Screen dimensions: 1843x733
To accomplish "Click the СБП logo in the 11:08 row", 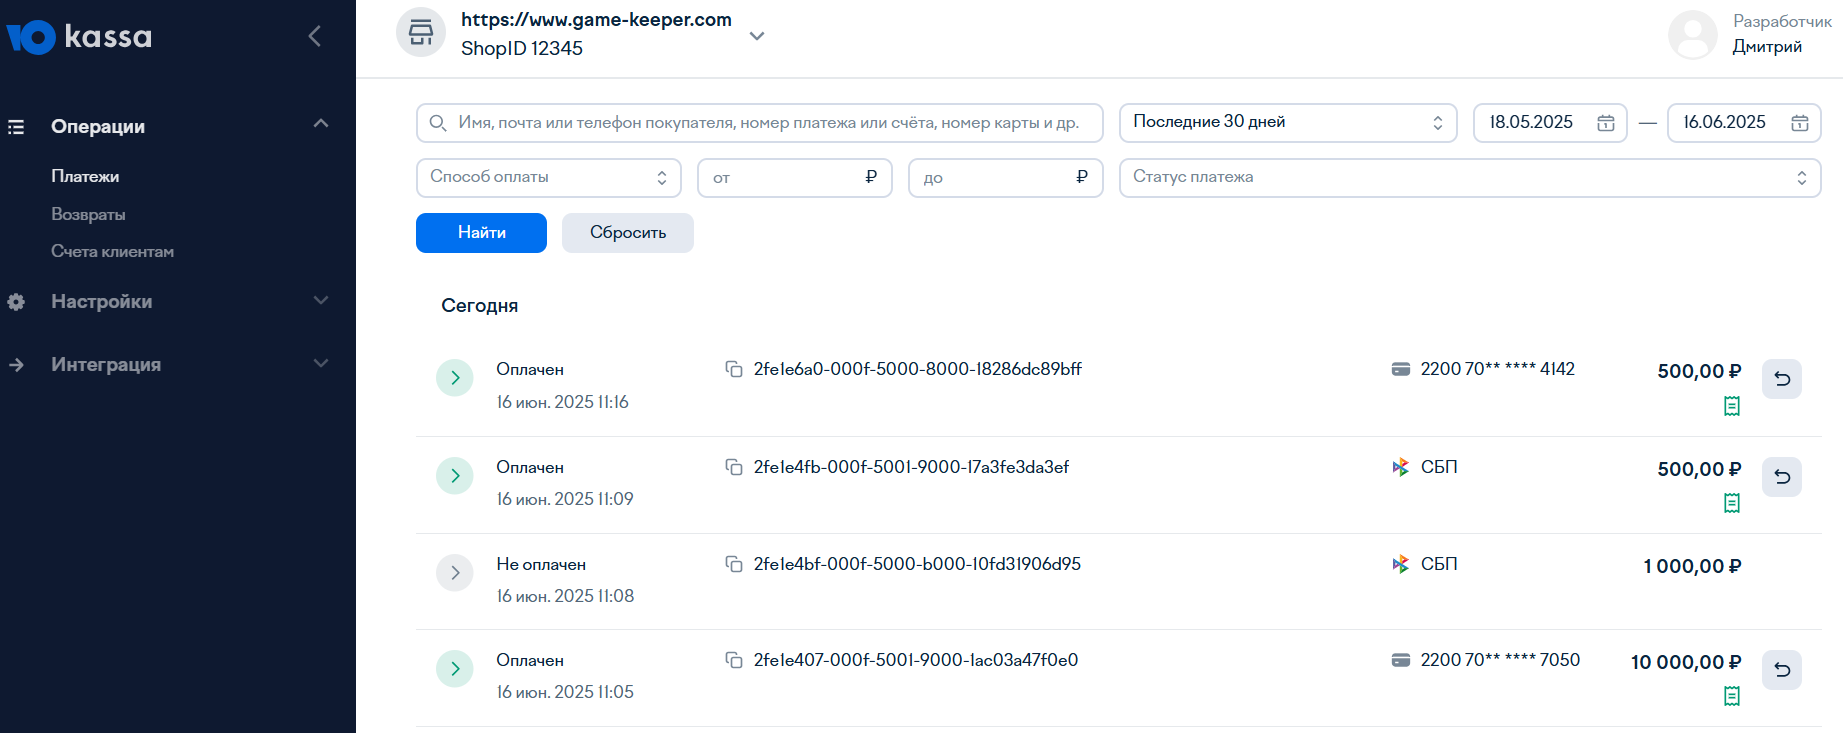I will click(x=1401, y=564).
